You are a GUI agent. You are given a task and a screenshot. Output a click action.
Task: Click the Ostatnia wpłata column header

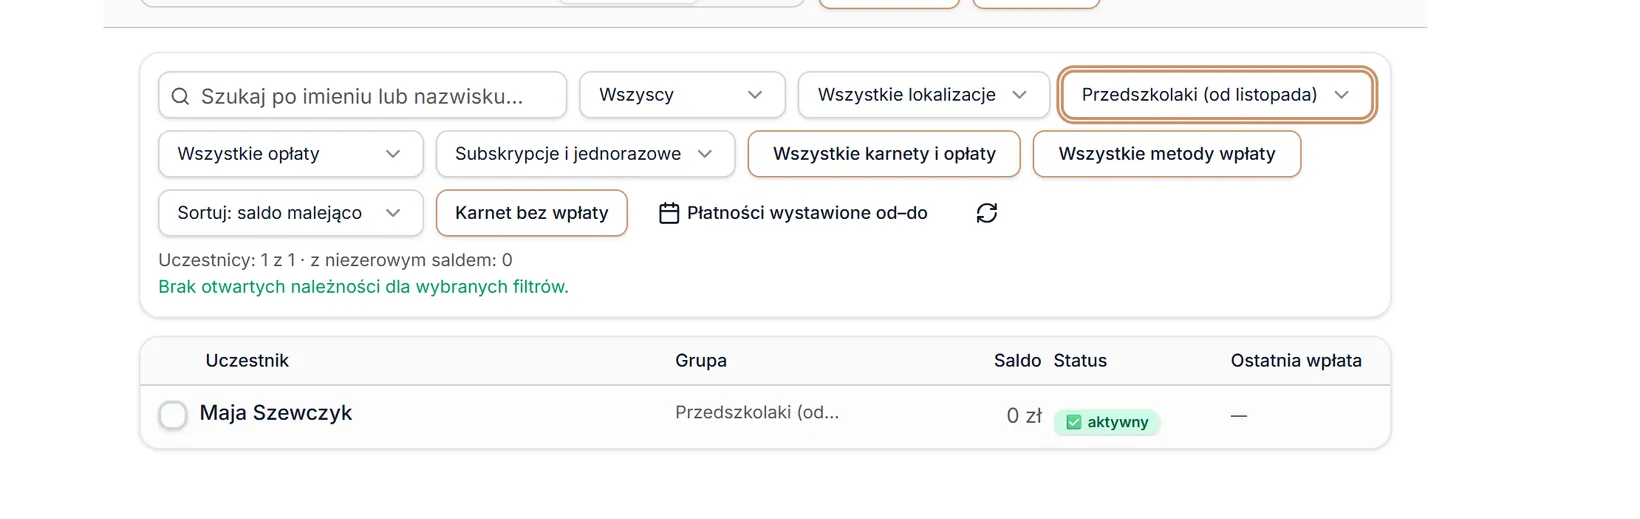coord(1296,361)
